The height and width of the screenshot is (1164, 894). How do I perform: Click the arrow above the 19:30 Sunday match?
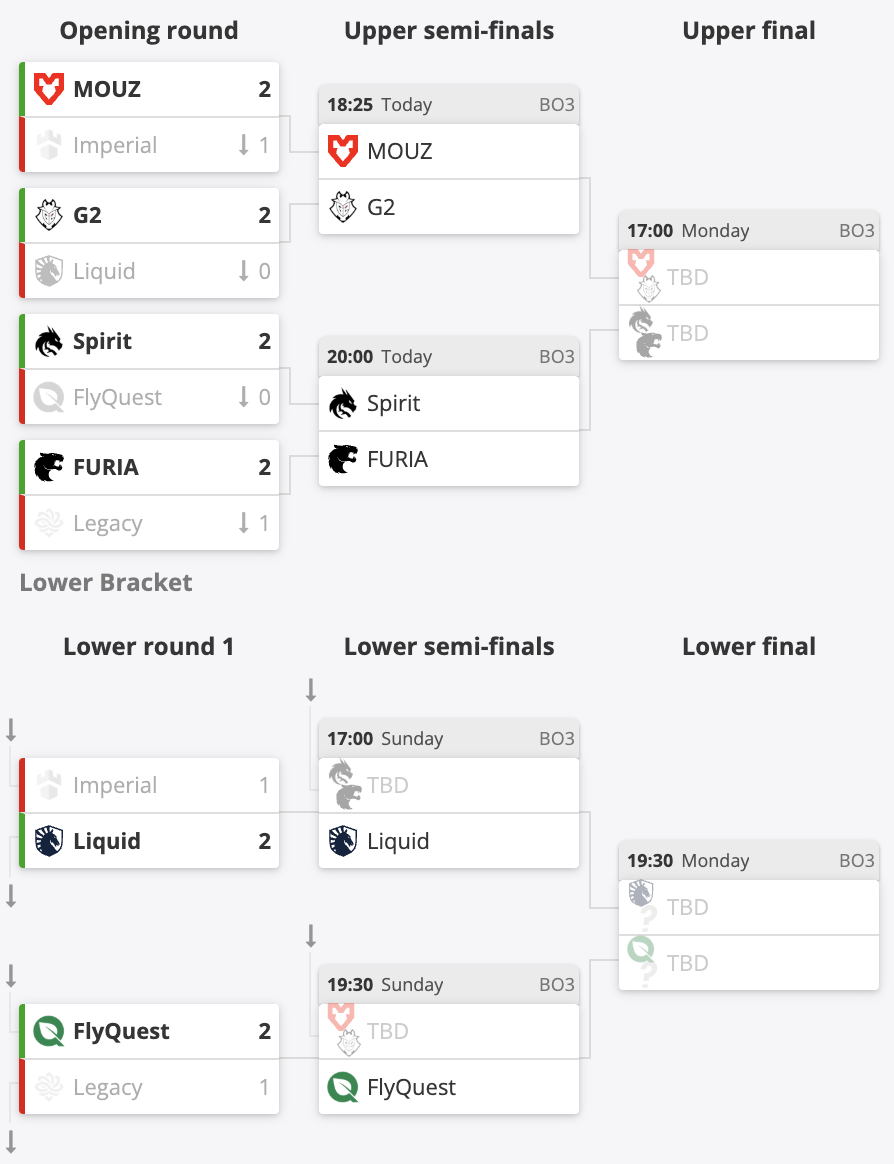click(x=311, y=935)
